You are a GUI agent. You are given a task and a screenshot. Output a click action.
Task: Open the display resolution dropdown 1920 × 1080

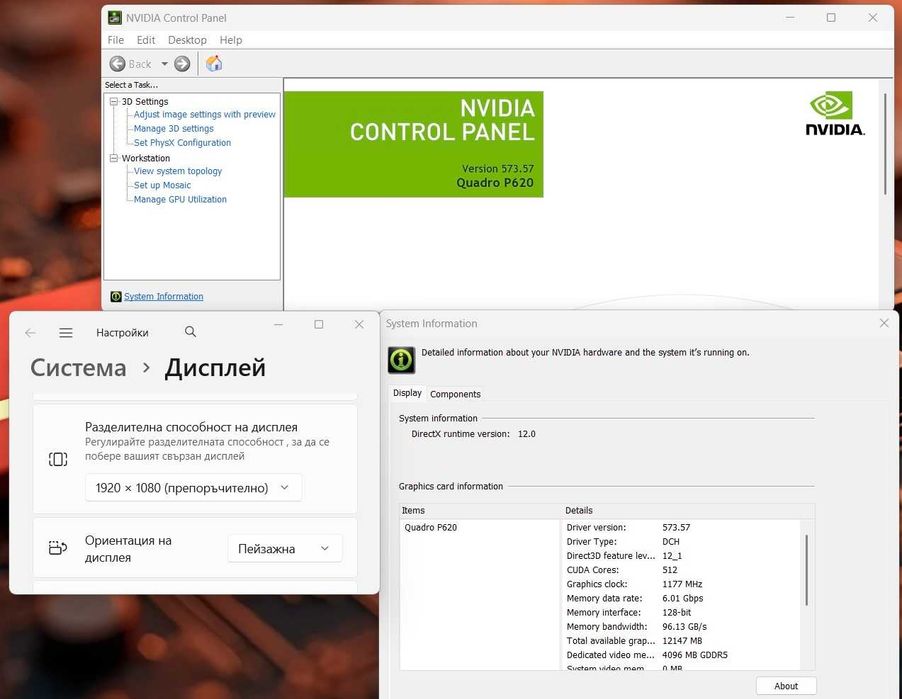(x=193, y=488)
